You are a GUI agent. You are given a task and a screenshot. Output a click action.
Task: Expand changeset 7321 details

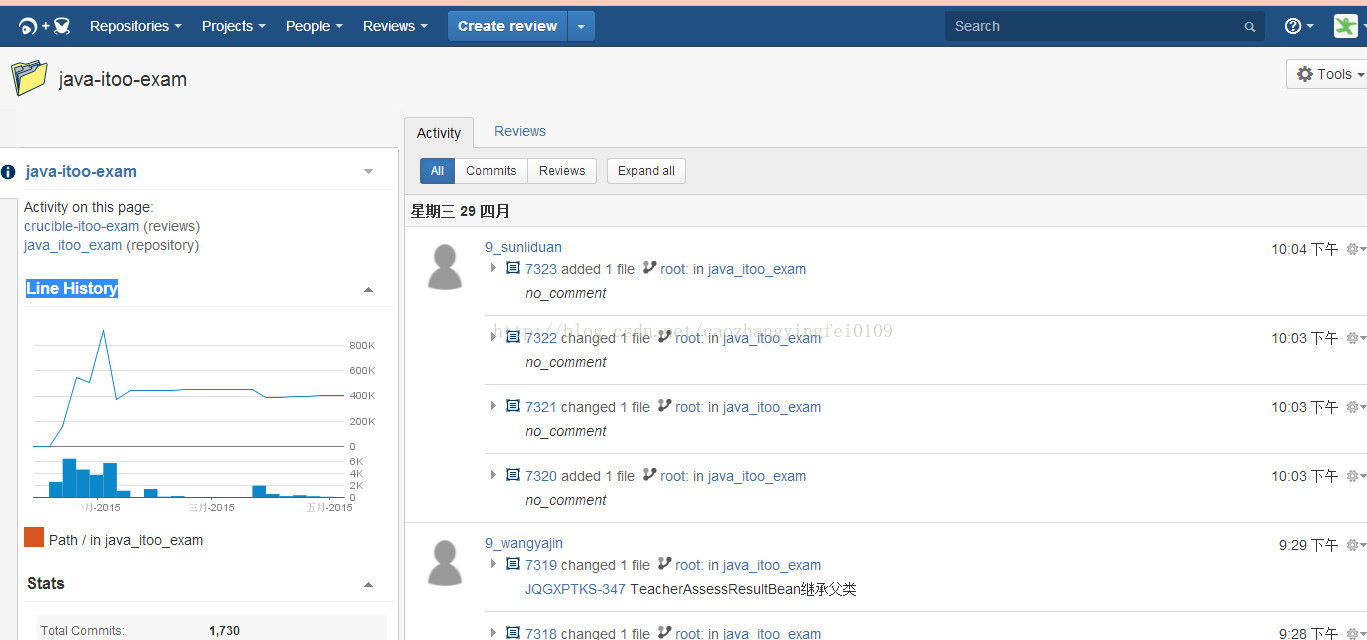coord(493,406)
